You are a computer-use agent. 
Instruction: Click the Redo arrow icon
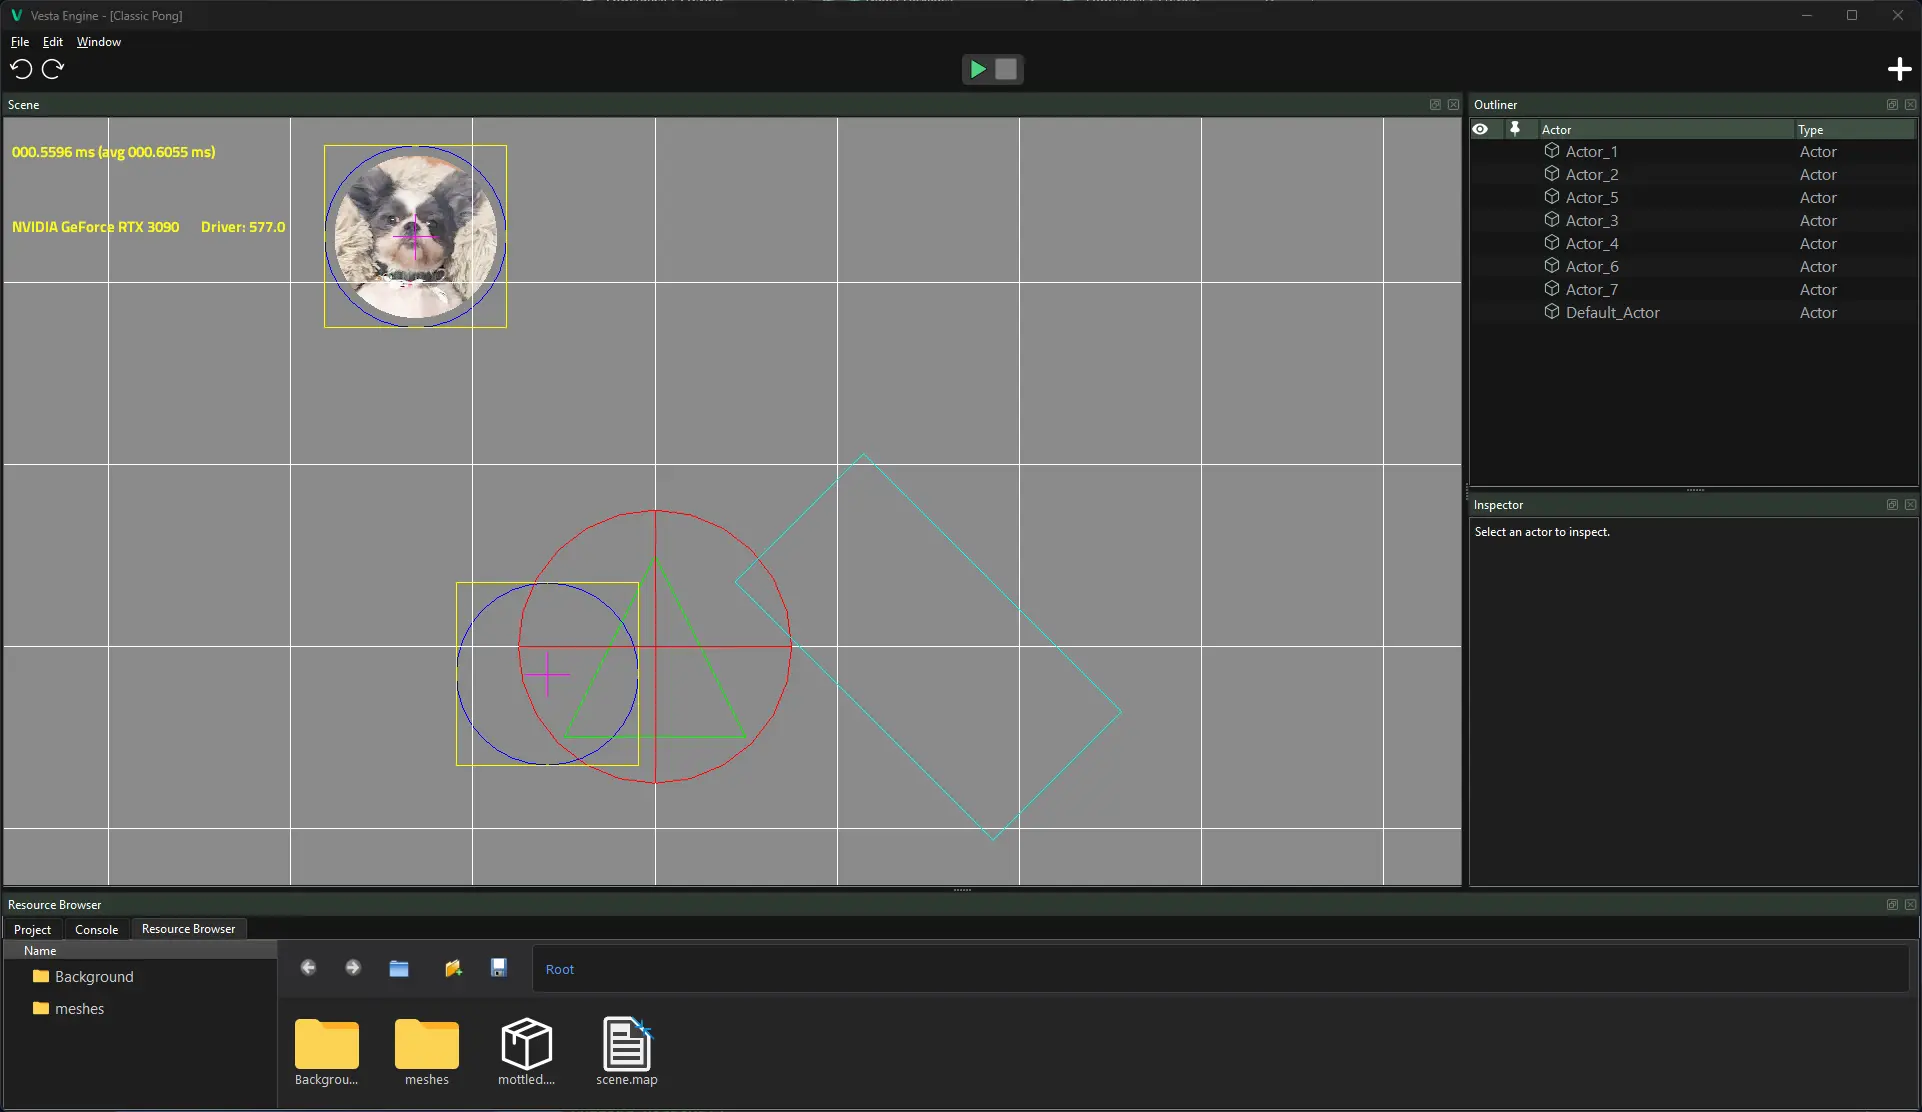pyautogui.click(x=53, y=69)
